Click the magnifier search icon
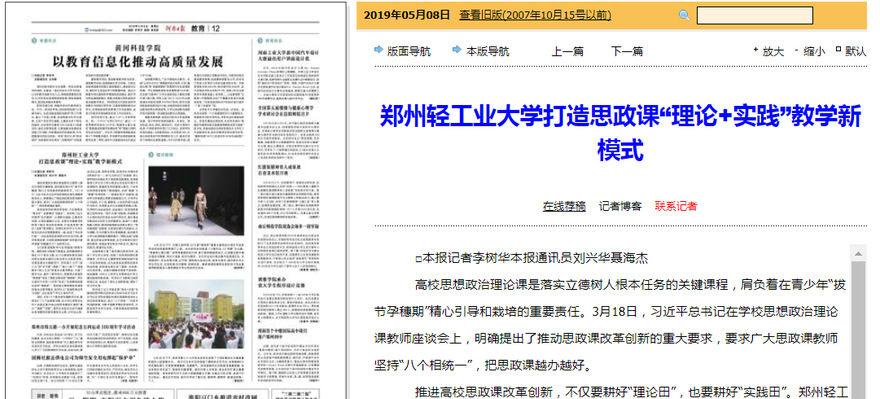This screenshot has height=399, width=880. pyautogui.click(x=684, y=16)
